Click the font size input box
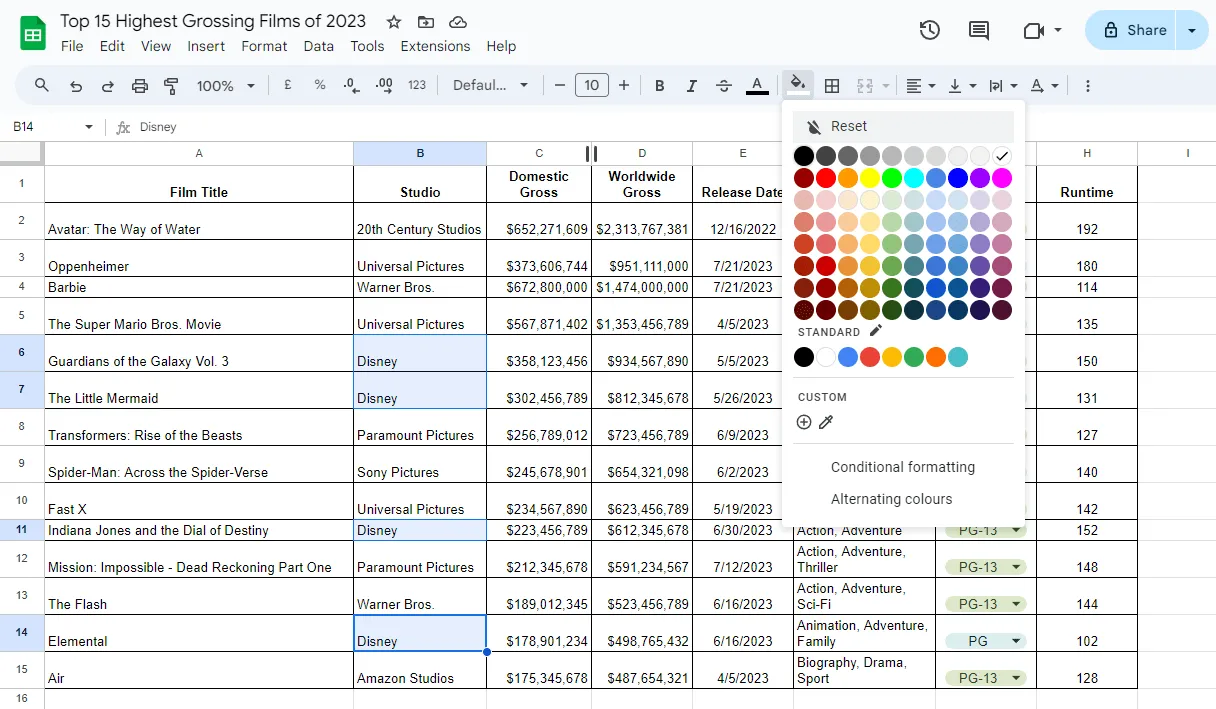This screenshot has width=1216, height=709. click(592, 86)
